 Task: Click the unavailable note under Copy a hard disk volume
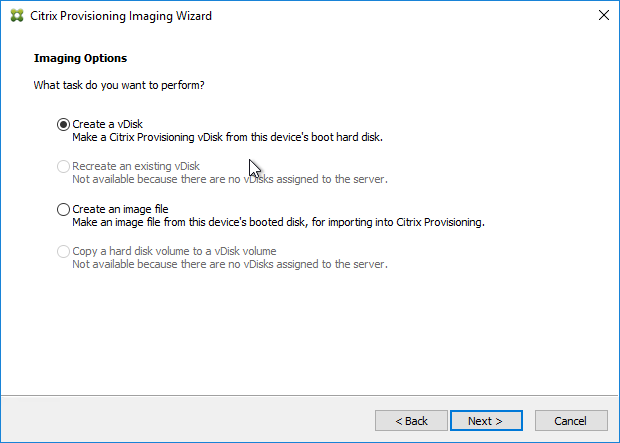pos(230,264)
